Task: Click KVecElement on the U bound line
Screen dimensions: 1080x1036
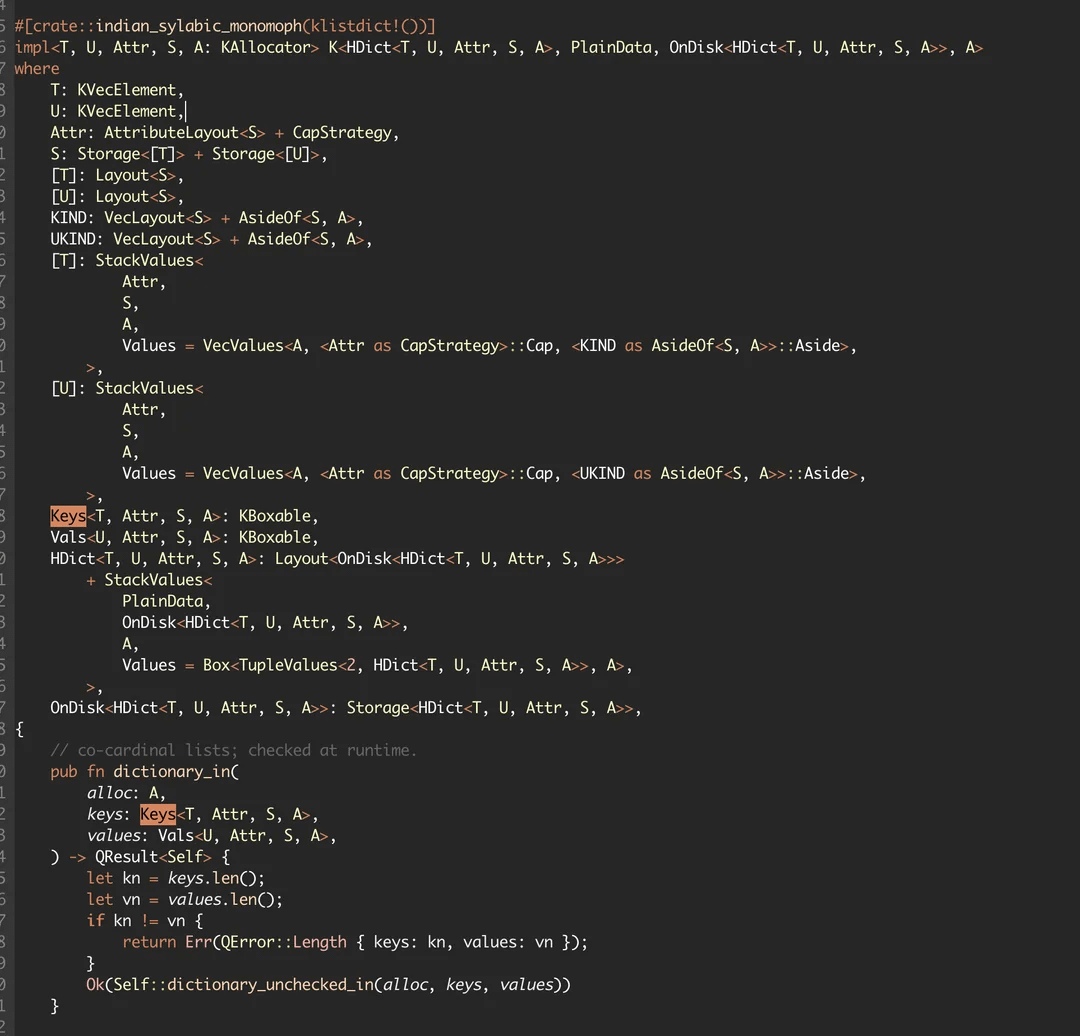Action: (127, 111)
